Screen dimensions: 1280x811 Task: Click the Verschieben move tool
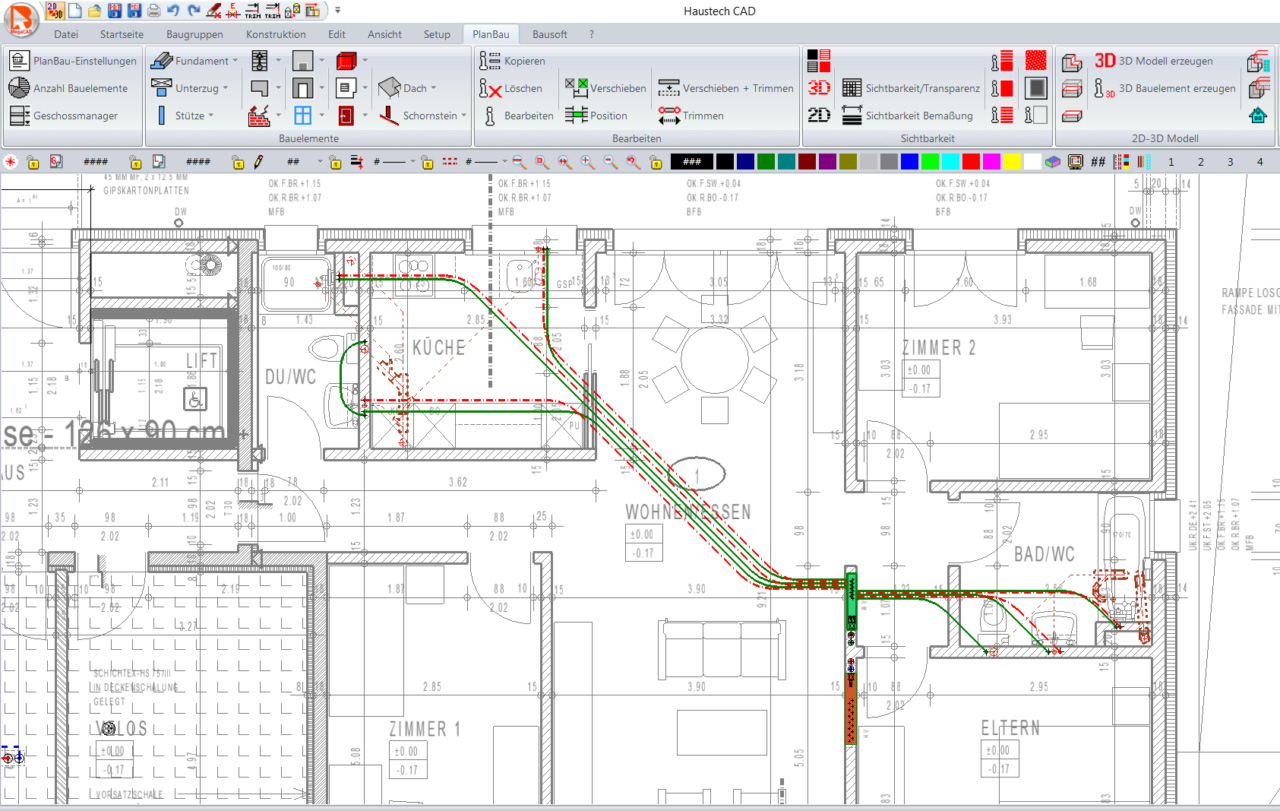tap(576, 88)
